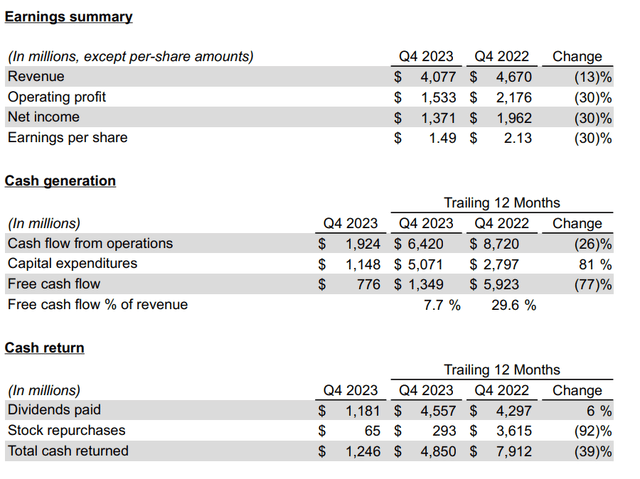Click Total cash returned change value (39)%
640x479 pixels.
pos(593,452)
